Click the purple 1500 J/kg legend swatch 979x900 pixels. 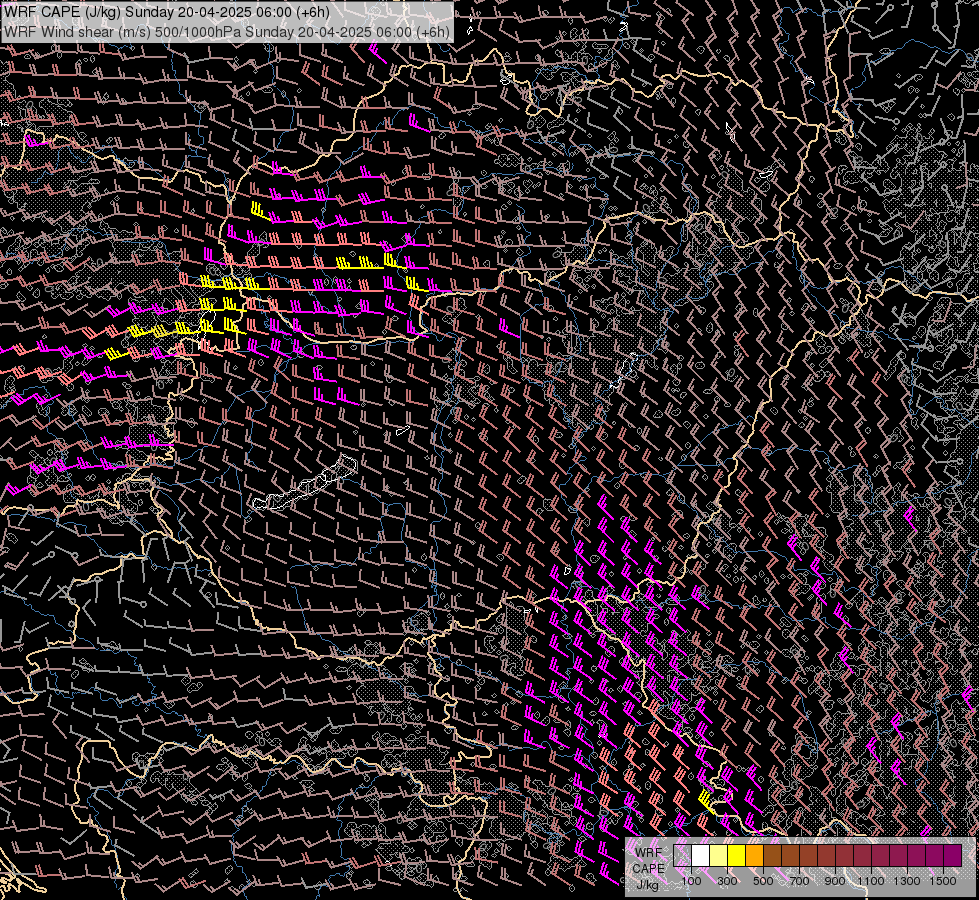953,856
